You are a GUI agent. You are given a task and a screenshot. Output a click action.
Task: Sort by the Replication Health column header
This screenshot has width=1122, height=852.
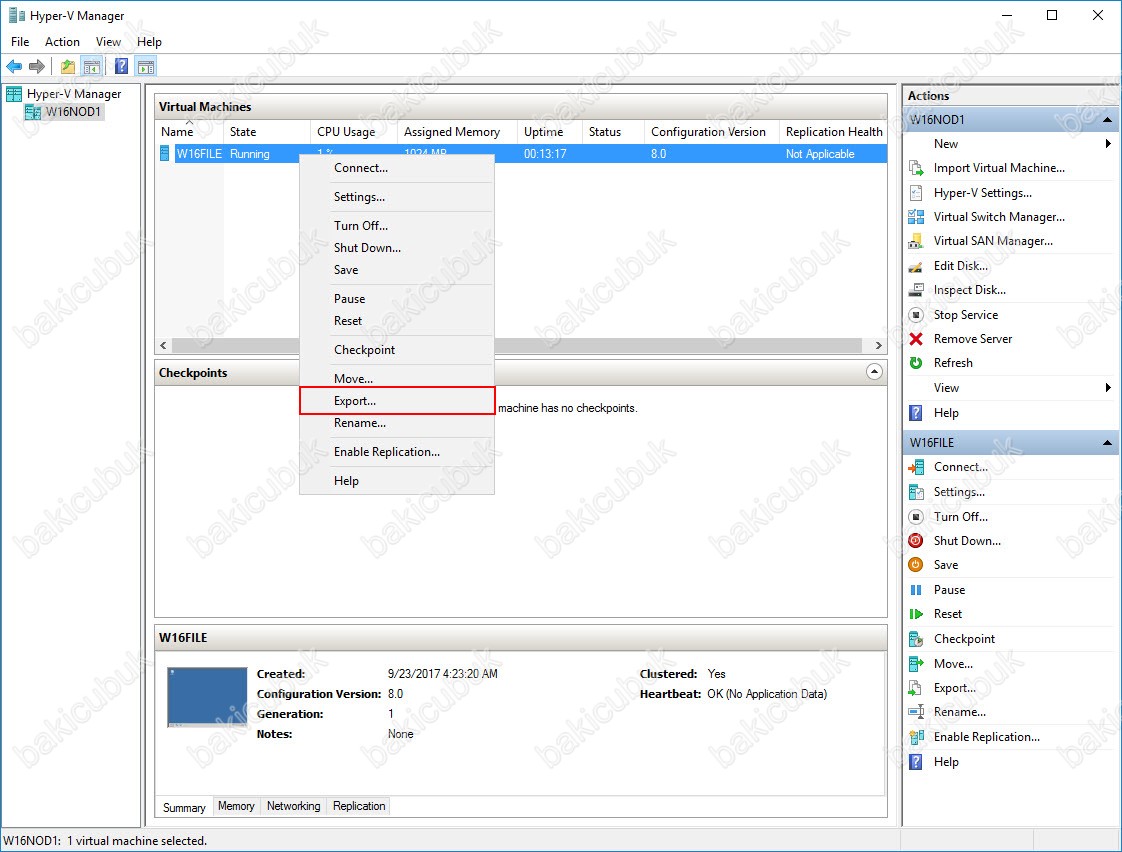[834, 132]
